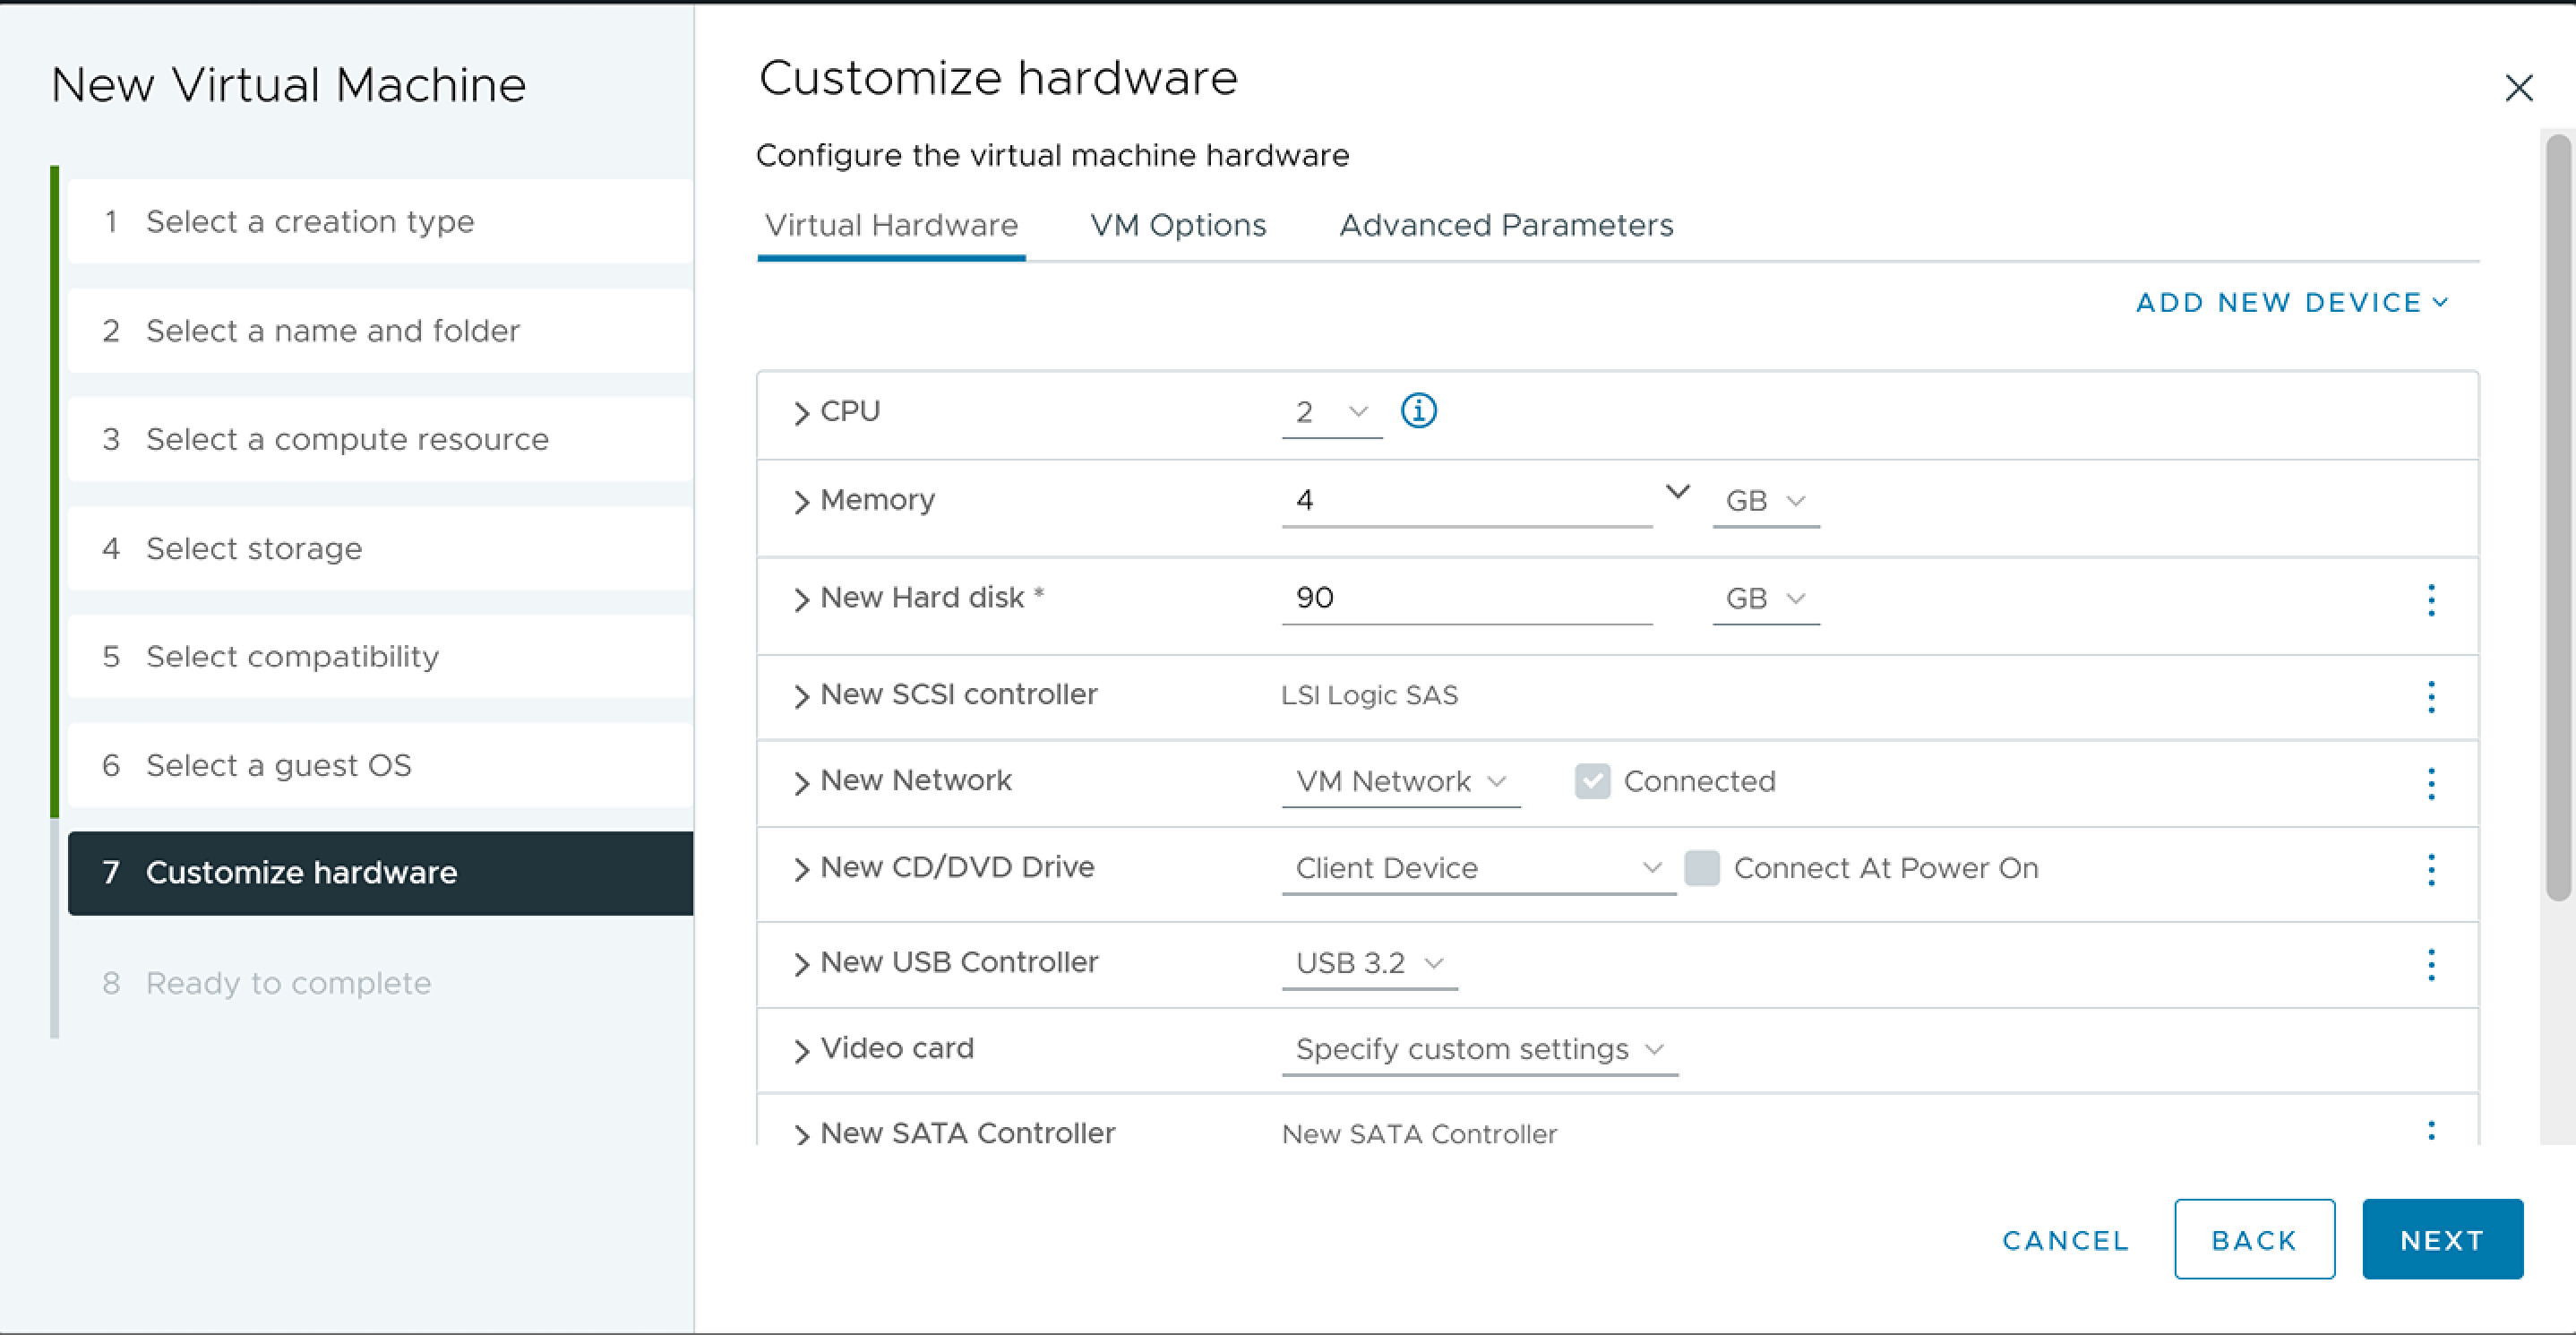Close the New Virtual Machine wizard
This screenshot has height=1335, width=2576.
(2519, 90)
